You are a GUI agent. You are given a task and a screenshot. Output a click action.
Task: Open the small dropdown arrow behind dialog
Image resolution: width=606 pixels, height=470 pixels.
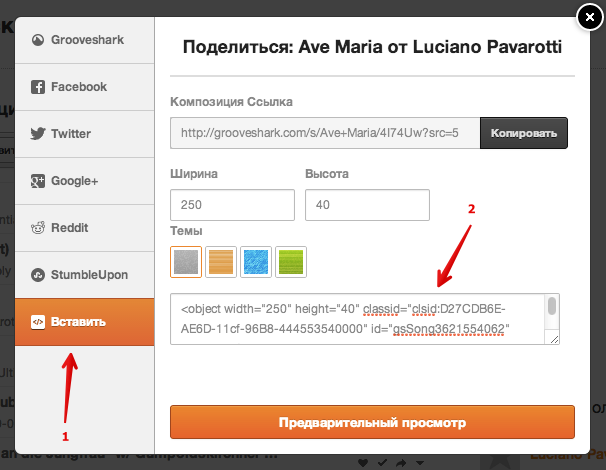[x=420, y=463]
